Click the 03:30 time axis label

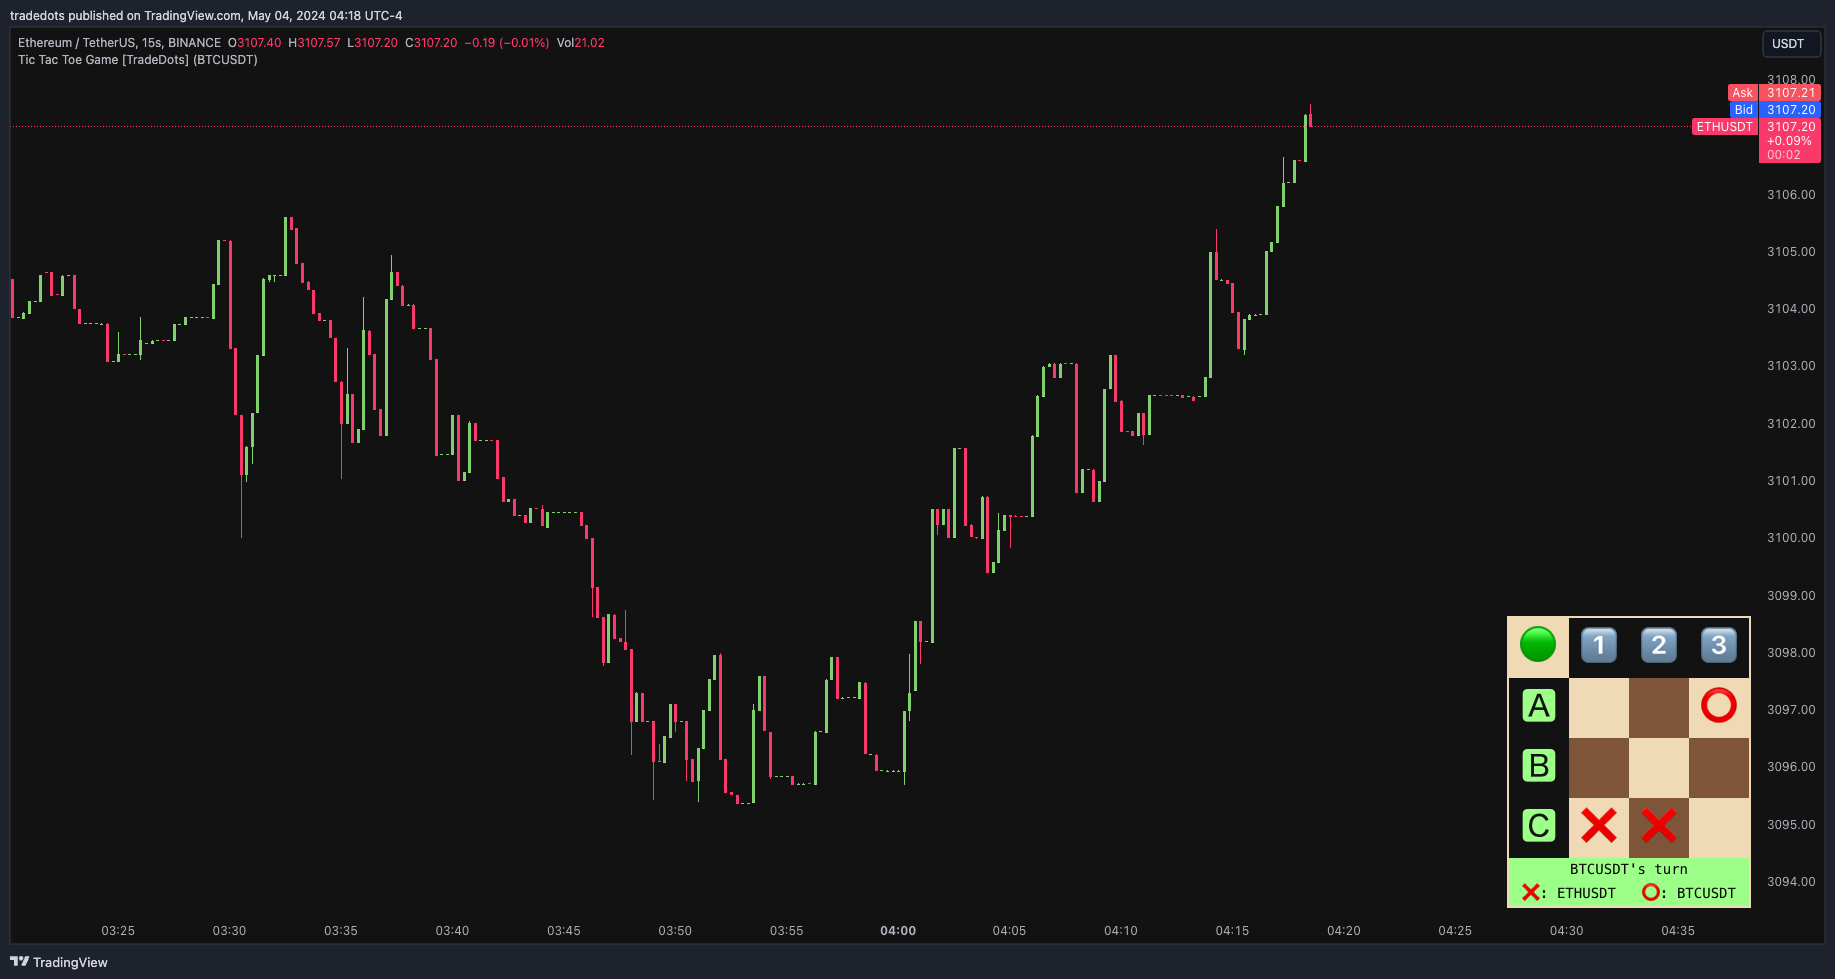229,931
